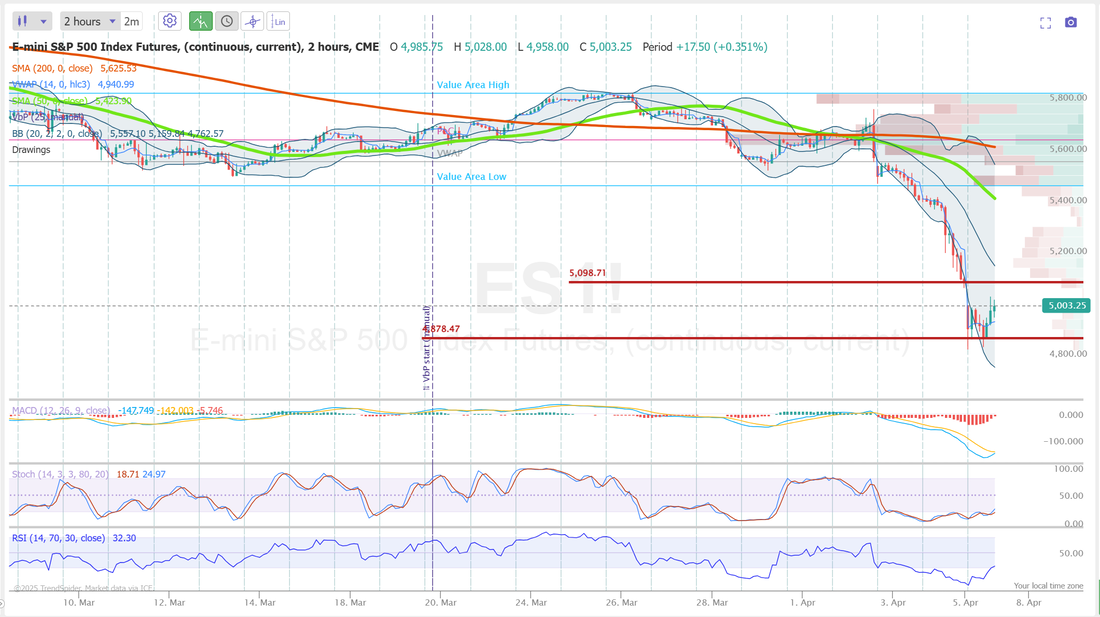The image size is (1100, 617).
Task: Click the 5,003.25 current price tag
Action: point(1066,305)
